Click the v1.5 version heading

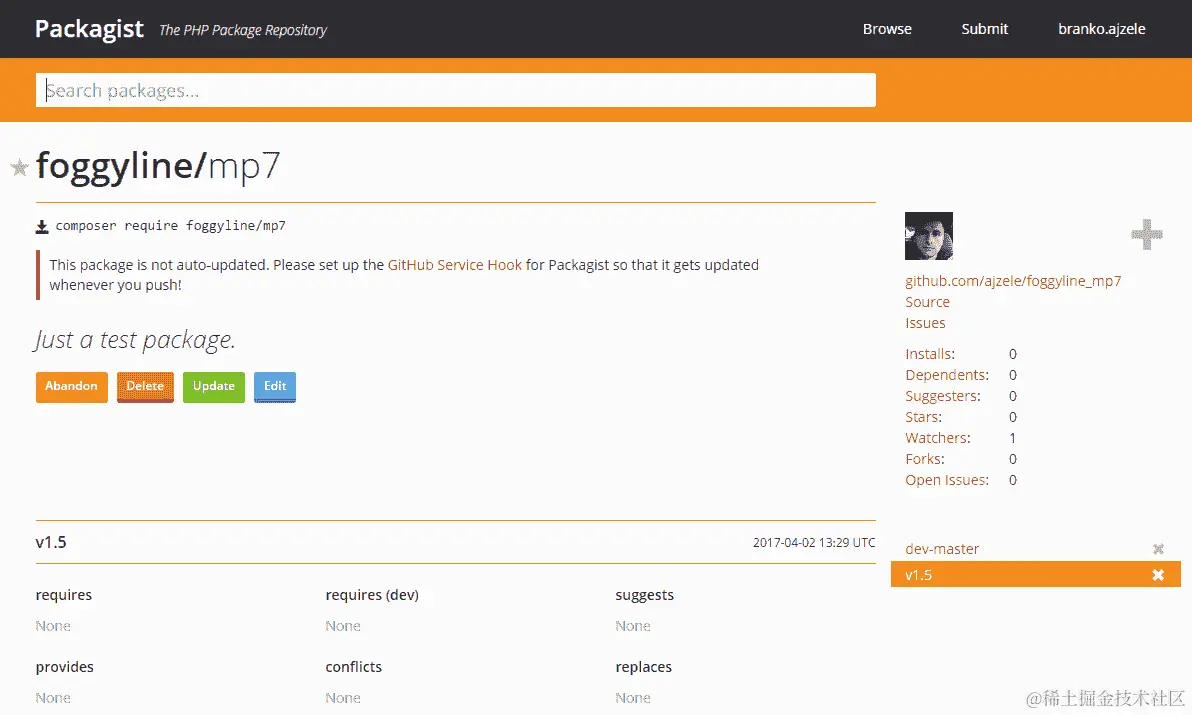(x=51, y=543)
